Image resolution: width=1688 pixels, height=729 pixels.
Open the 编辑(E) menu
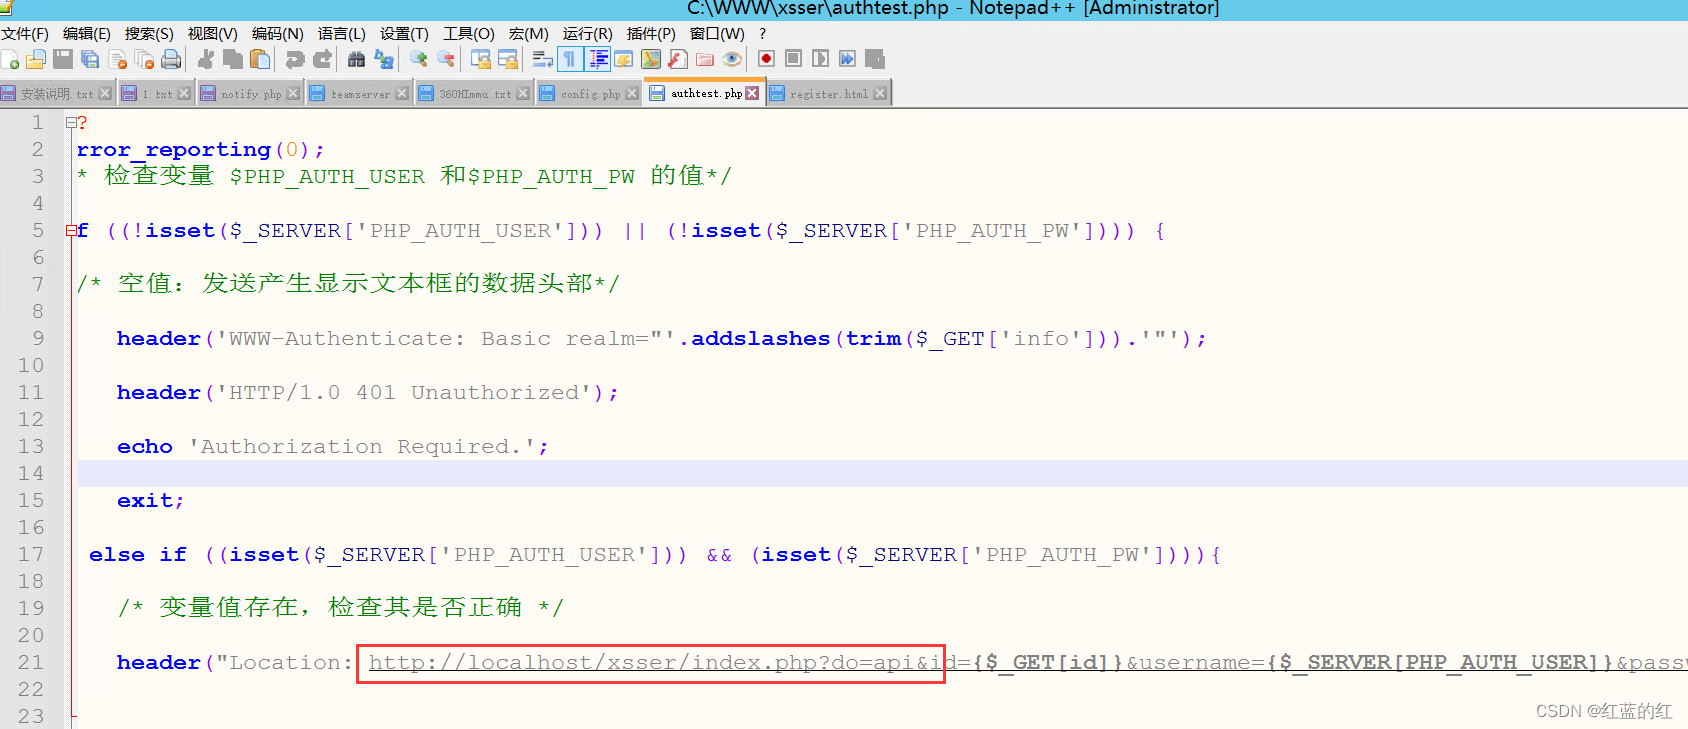(87, 34)
